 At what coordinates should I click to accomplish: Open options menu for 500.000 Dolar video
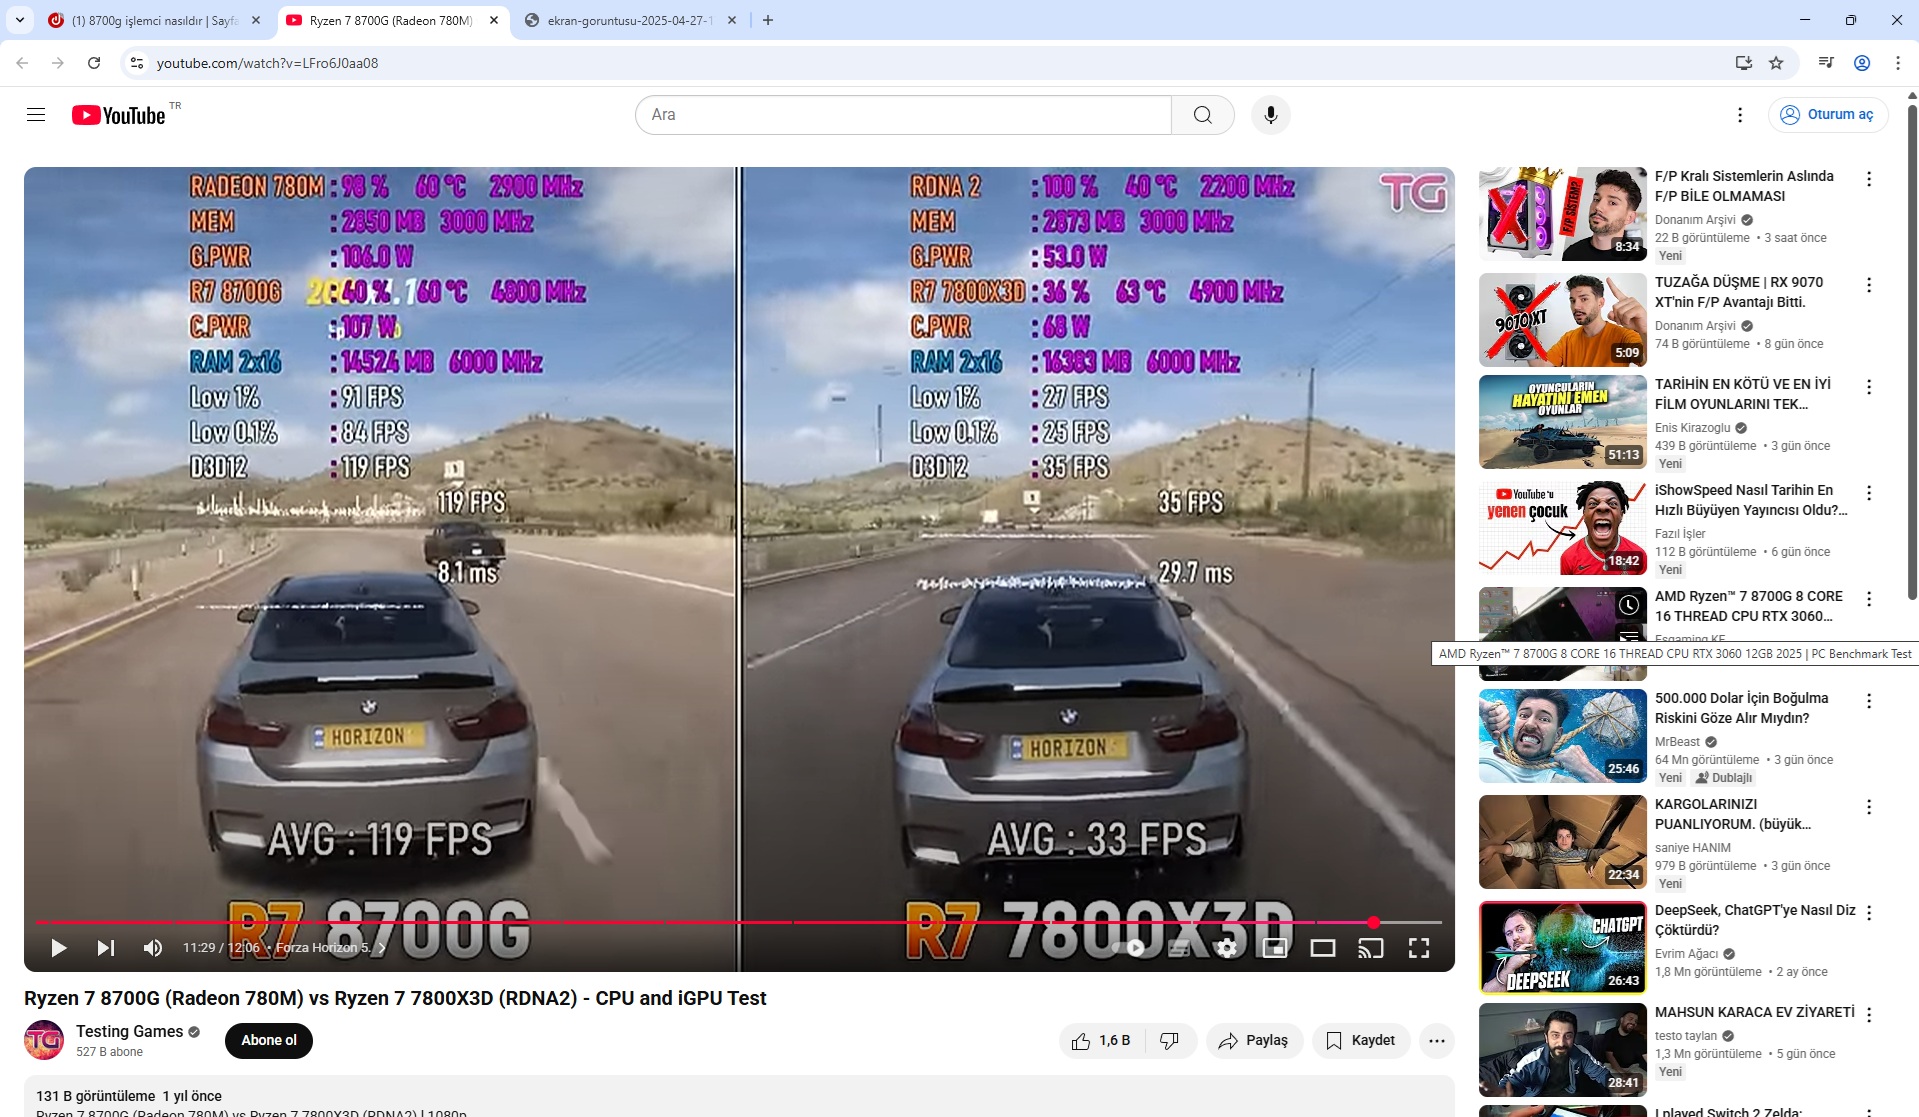[1869, 701]
